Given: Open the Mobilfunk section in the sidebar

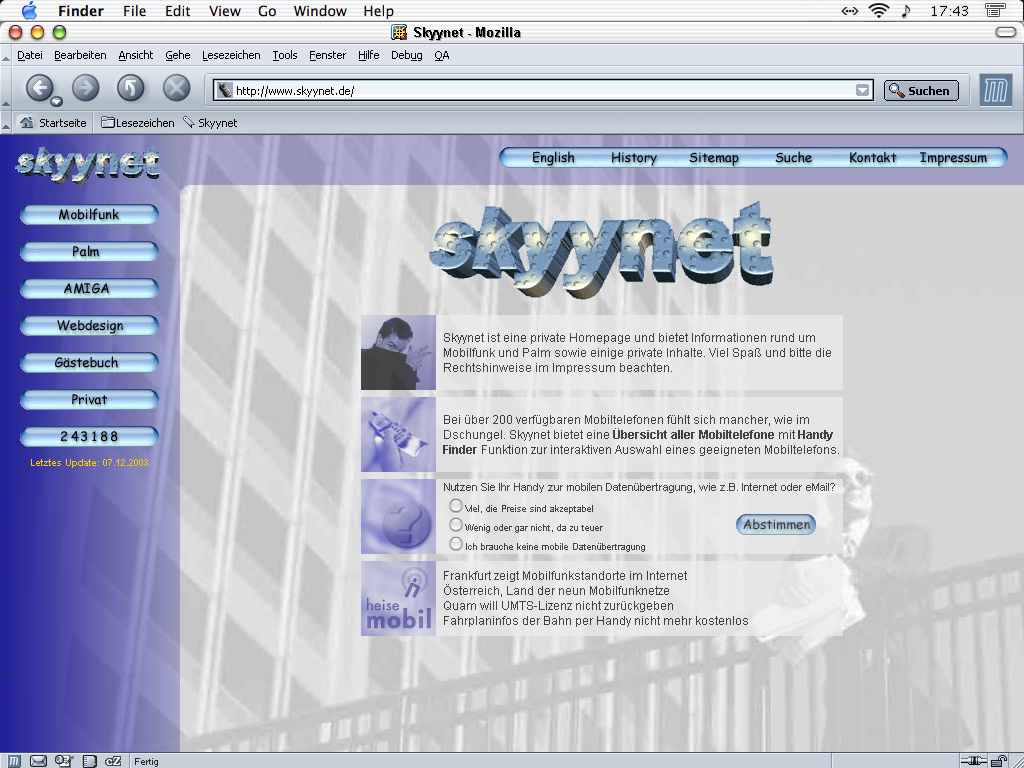Looking at the screenshot, I should click(x=89, y=215).
